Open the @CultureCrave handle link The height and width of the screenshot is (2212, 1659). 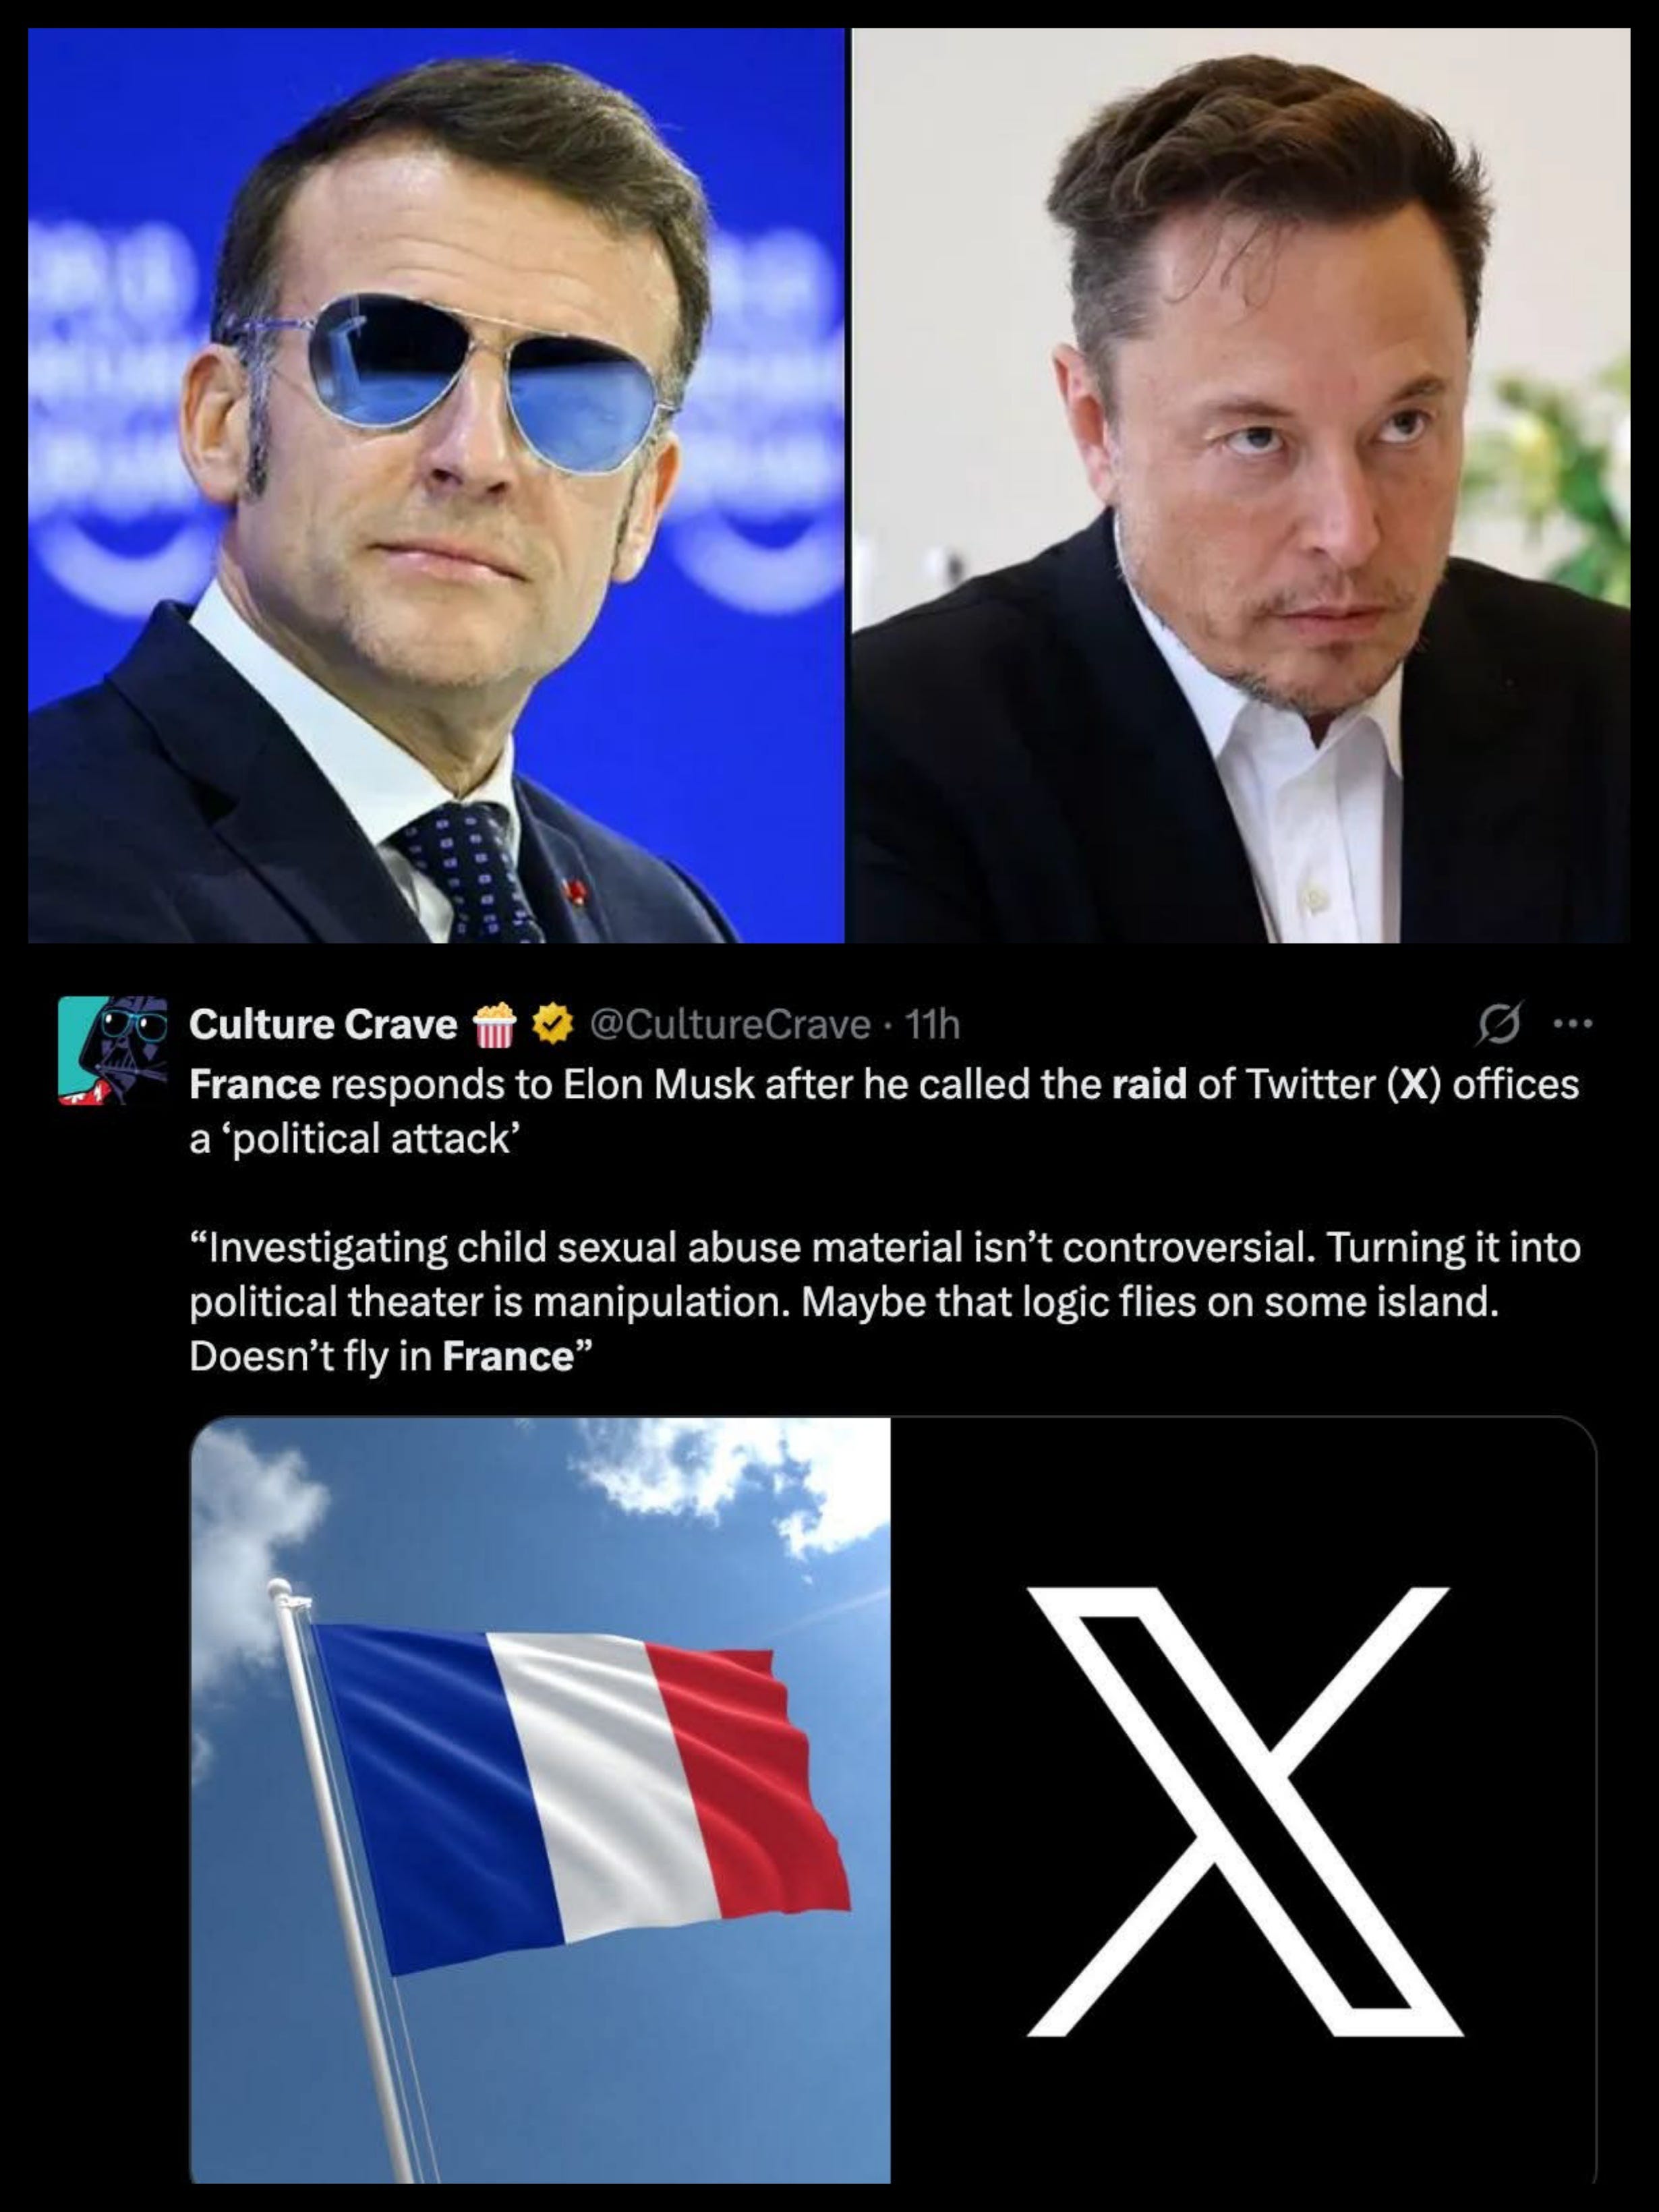pos(731,1025)
